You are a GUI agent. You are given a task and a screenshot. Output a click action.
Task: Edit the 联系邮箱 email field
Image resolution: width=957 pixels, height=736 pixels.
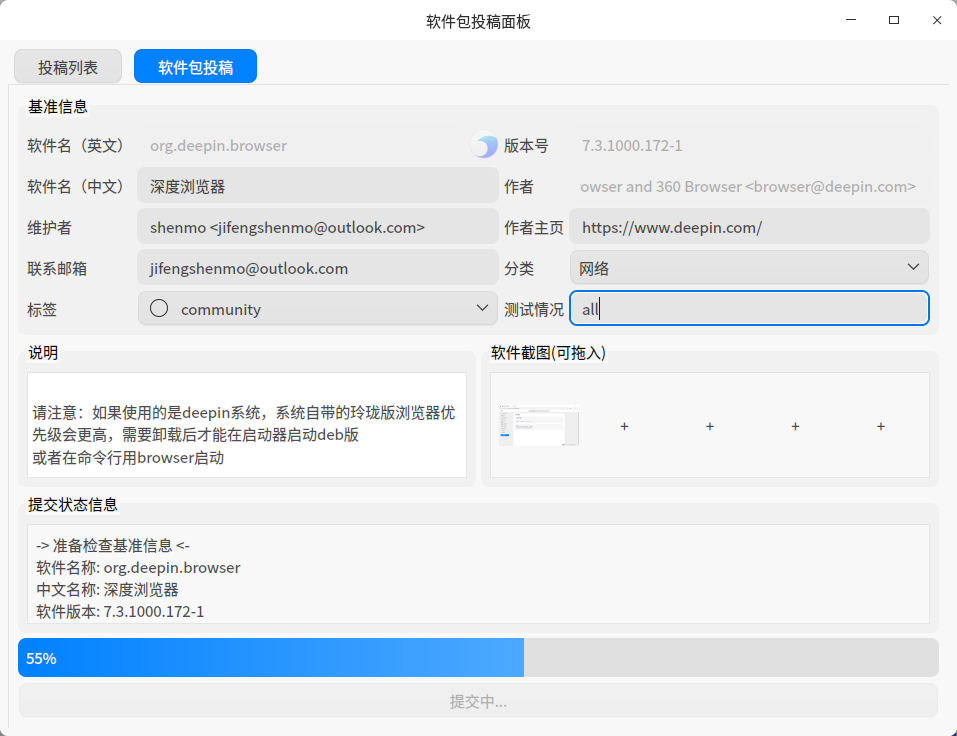click(x=318, y=267)
